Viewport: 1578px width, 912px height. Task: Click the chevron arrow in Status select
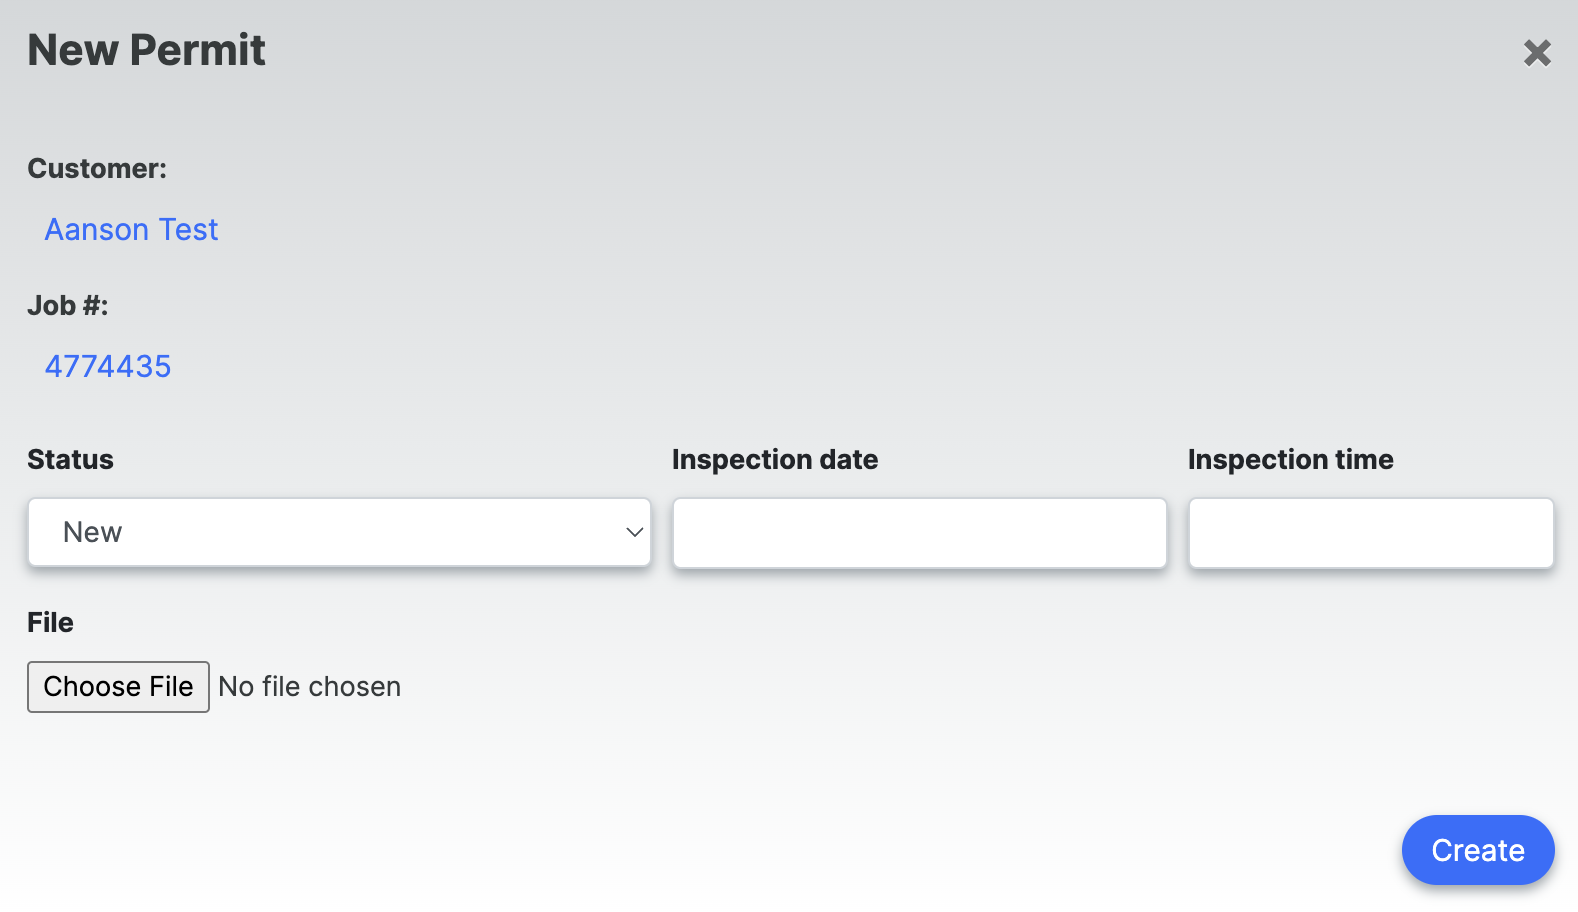(x=634, y=532)
